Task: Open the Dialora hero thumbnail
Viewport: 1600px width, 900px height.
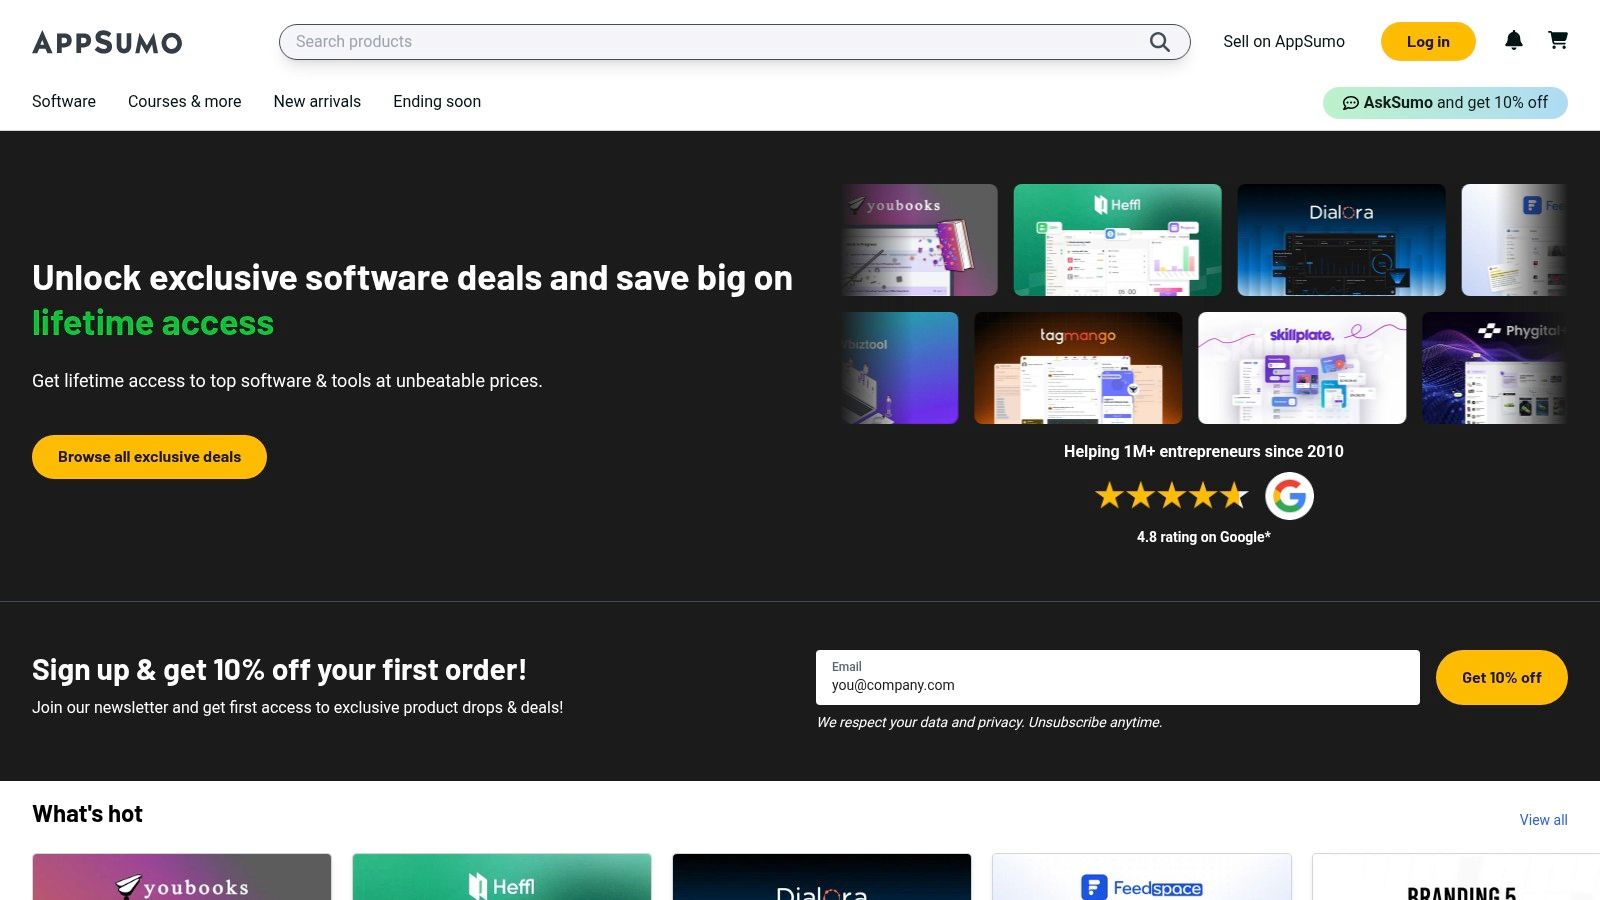Action: click(x=1342, y=240)
